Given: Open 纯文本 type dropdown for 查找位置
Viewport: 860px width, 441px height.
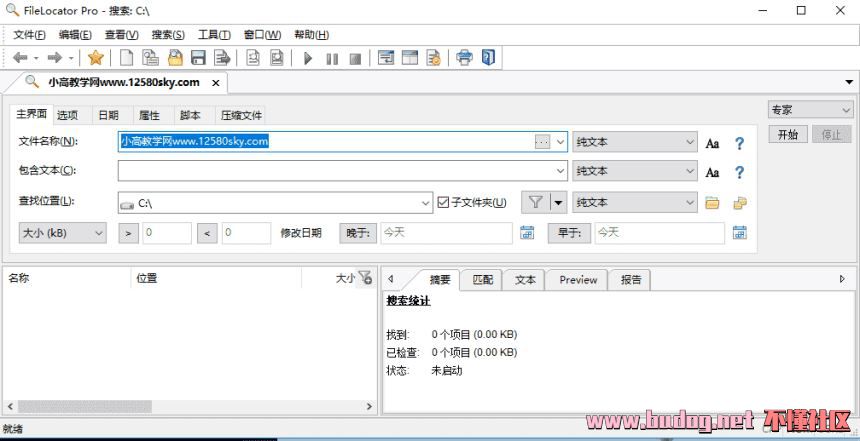Looking at the screenshot, I should tap(635, 202).
